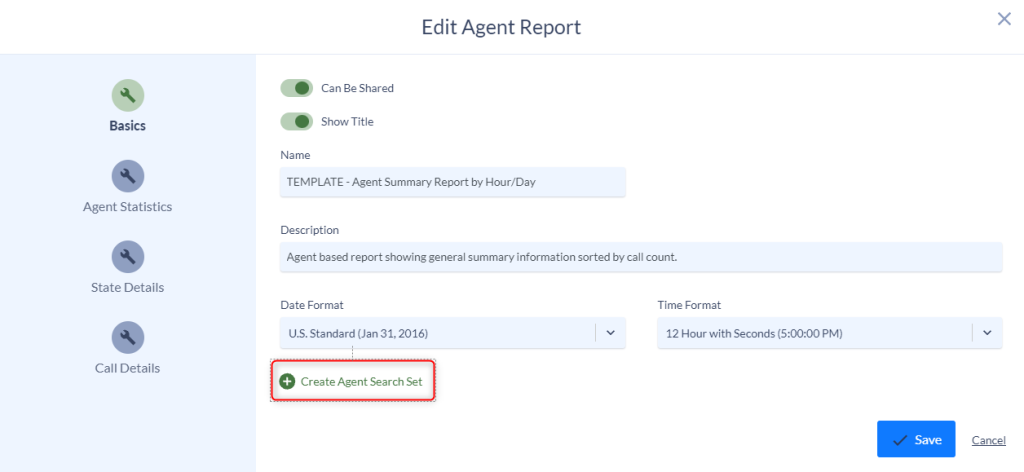Open the U.S. Standard date format selector
1024x472 pixels.
tap(453, 333)
